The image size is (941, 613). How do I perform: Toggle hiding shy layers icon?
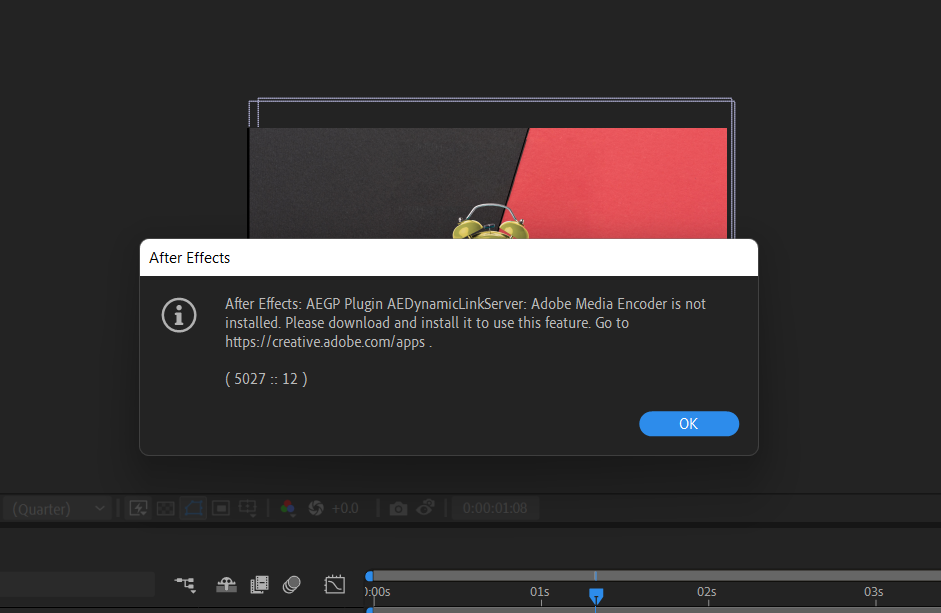[226, 584]
